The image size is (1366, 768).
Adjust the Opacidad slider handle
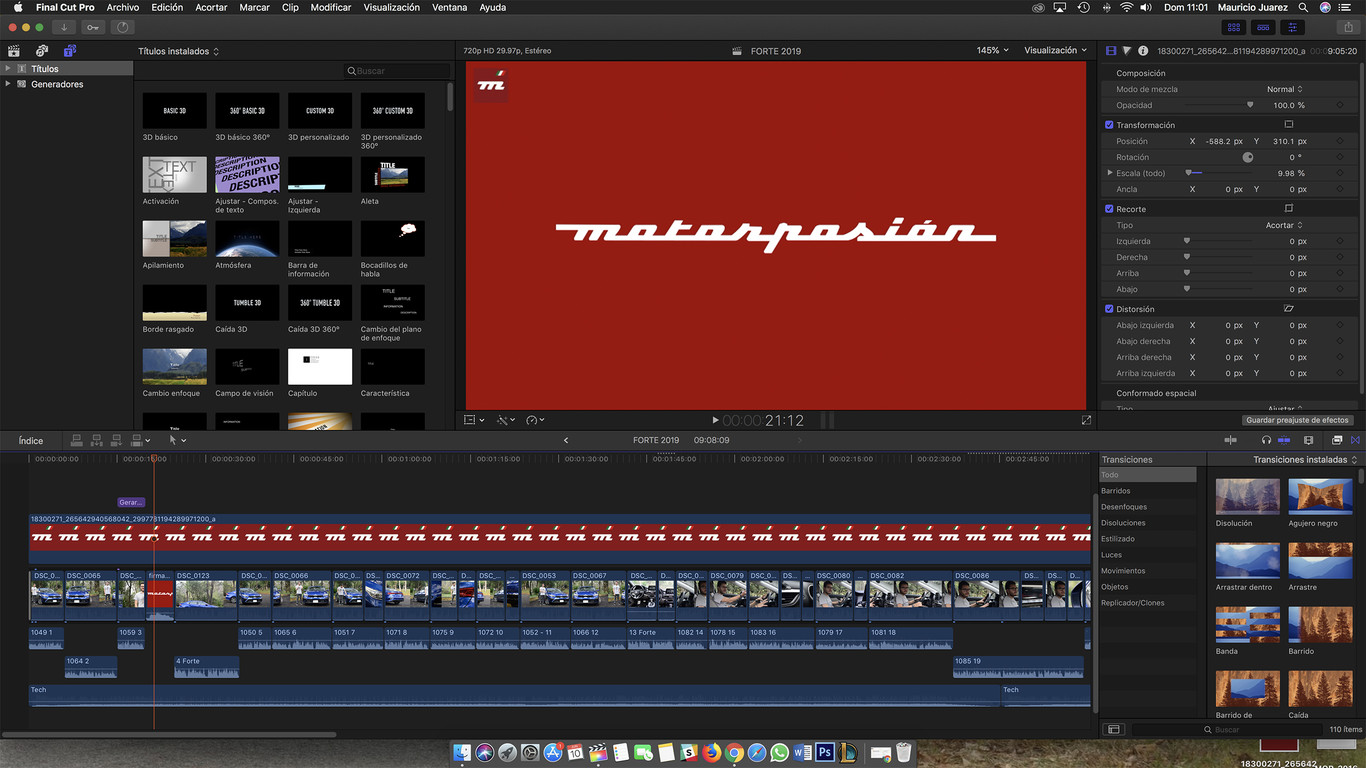coord(1250,105)
